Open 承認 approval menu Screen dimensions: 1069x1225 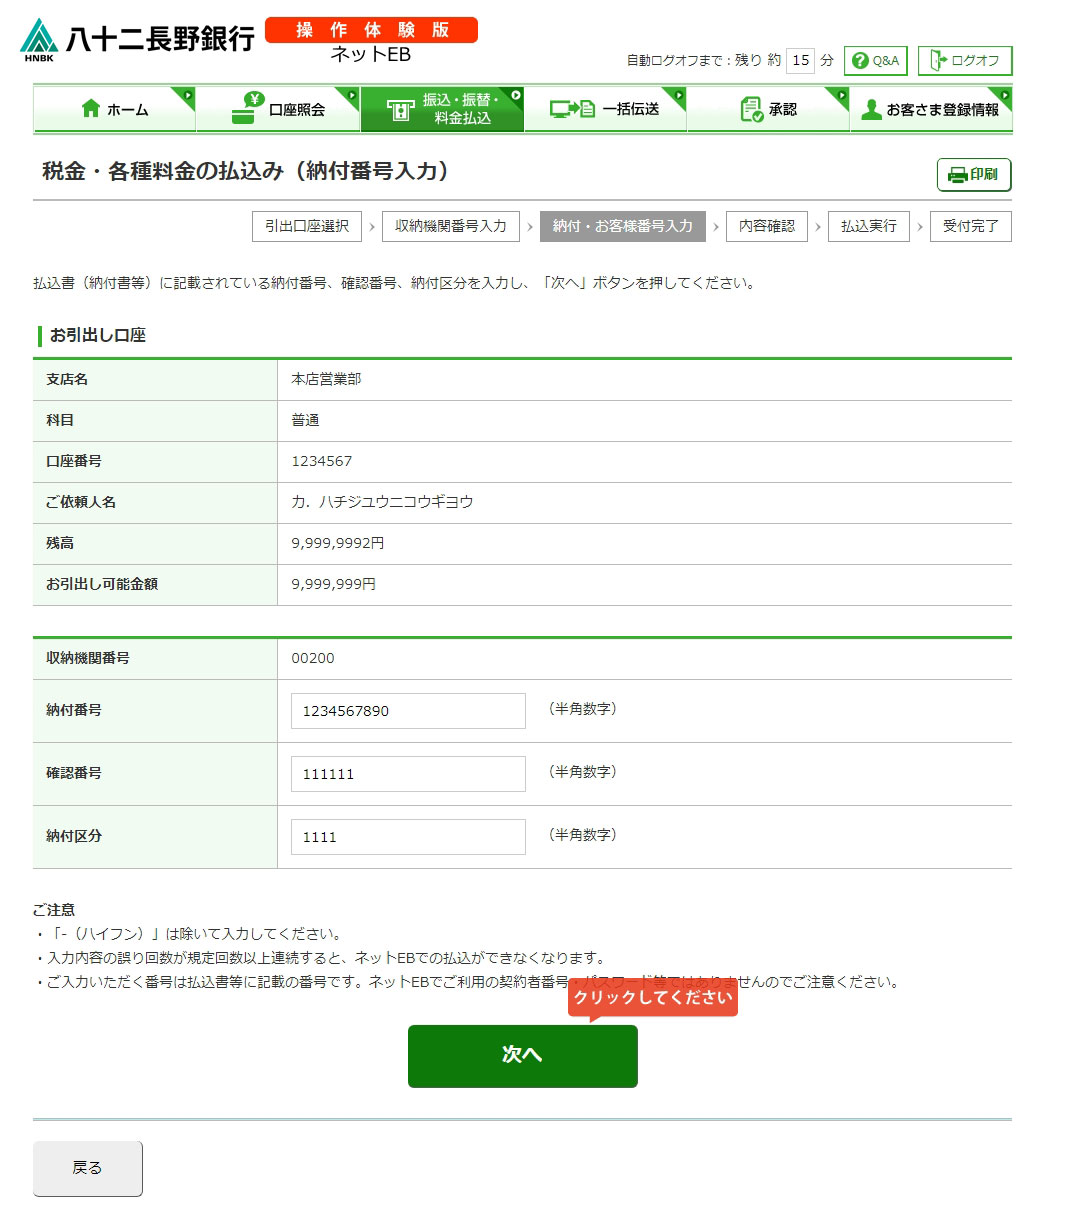tap(768, 109)
